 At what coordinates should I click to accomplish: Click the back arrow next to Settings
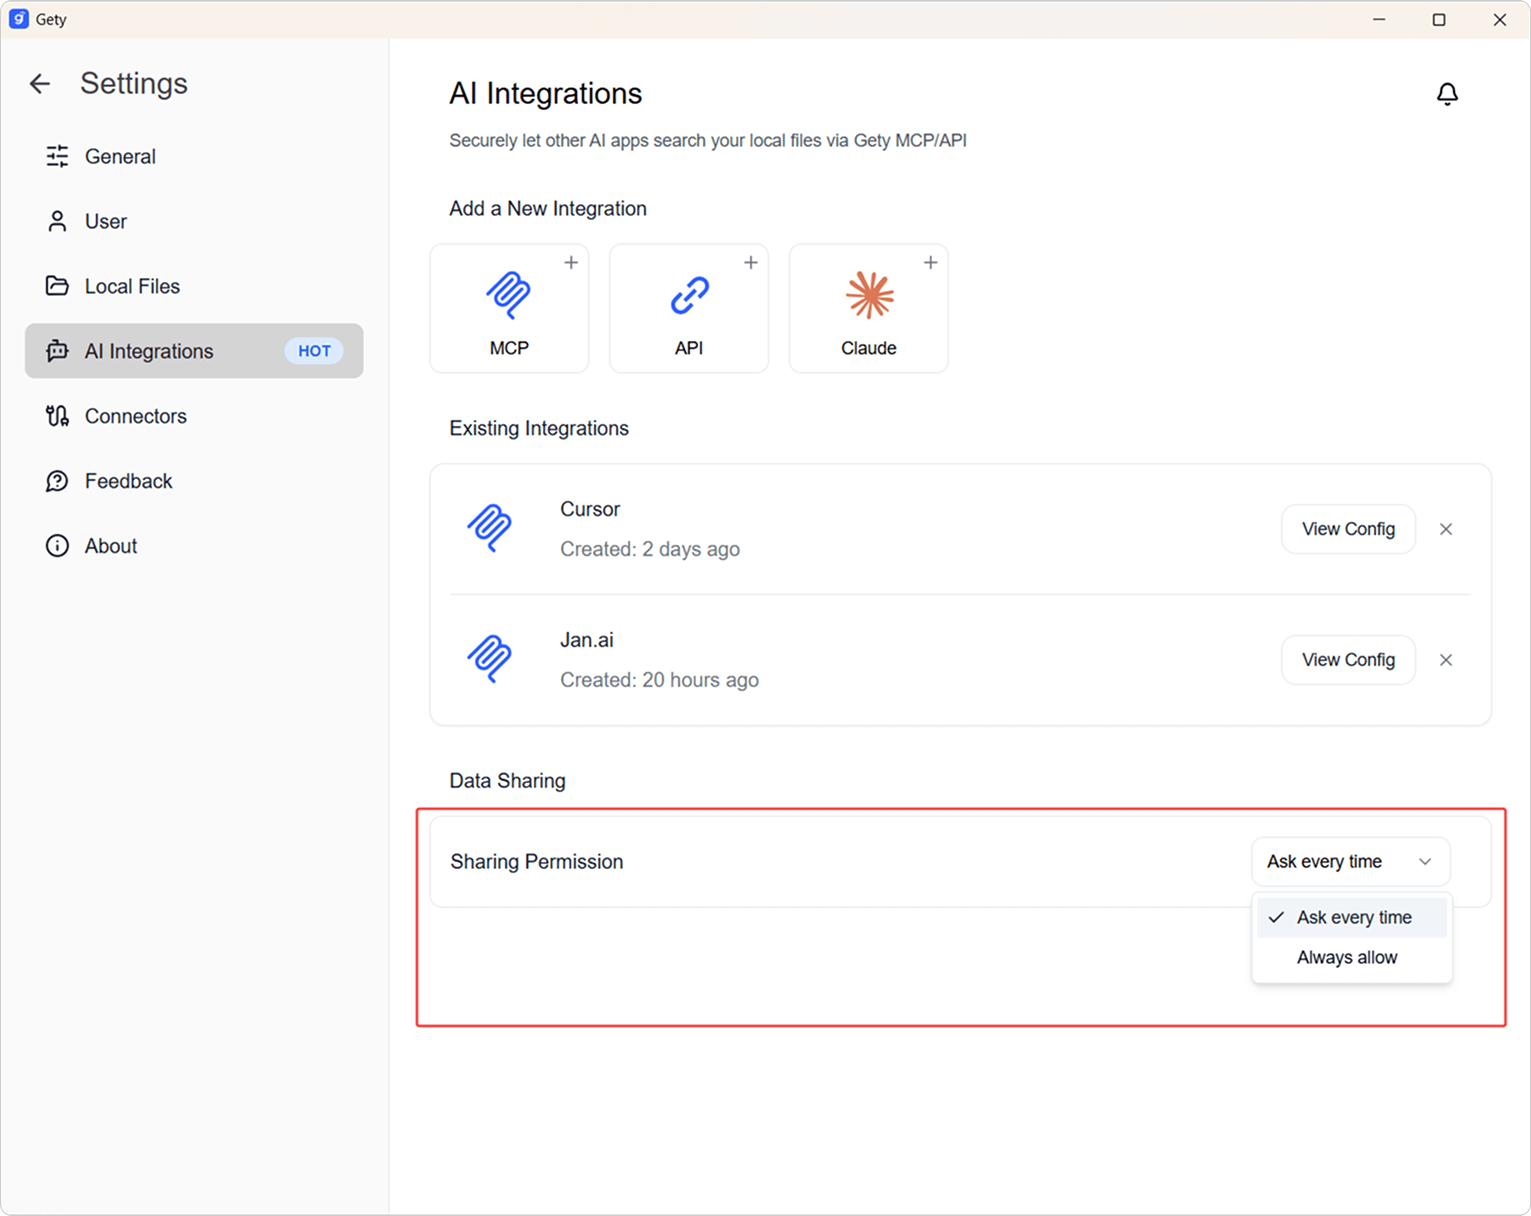point(40,84)
